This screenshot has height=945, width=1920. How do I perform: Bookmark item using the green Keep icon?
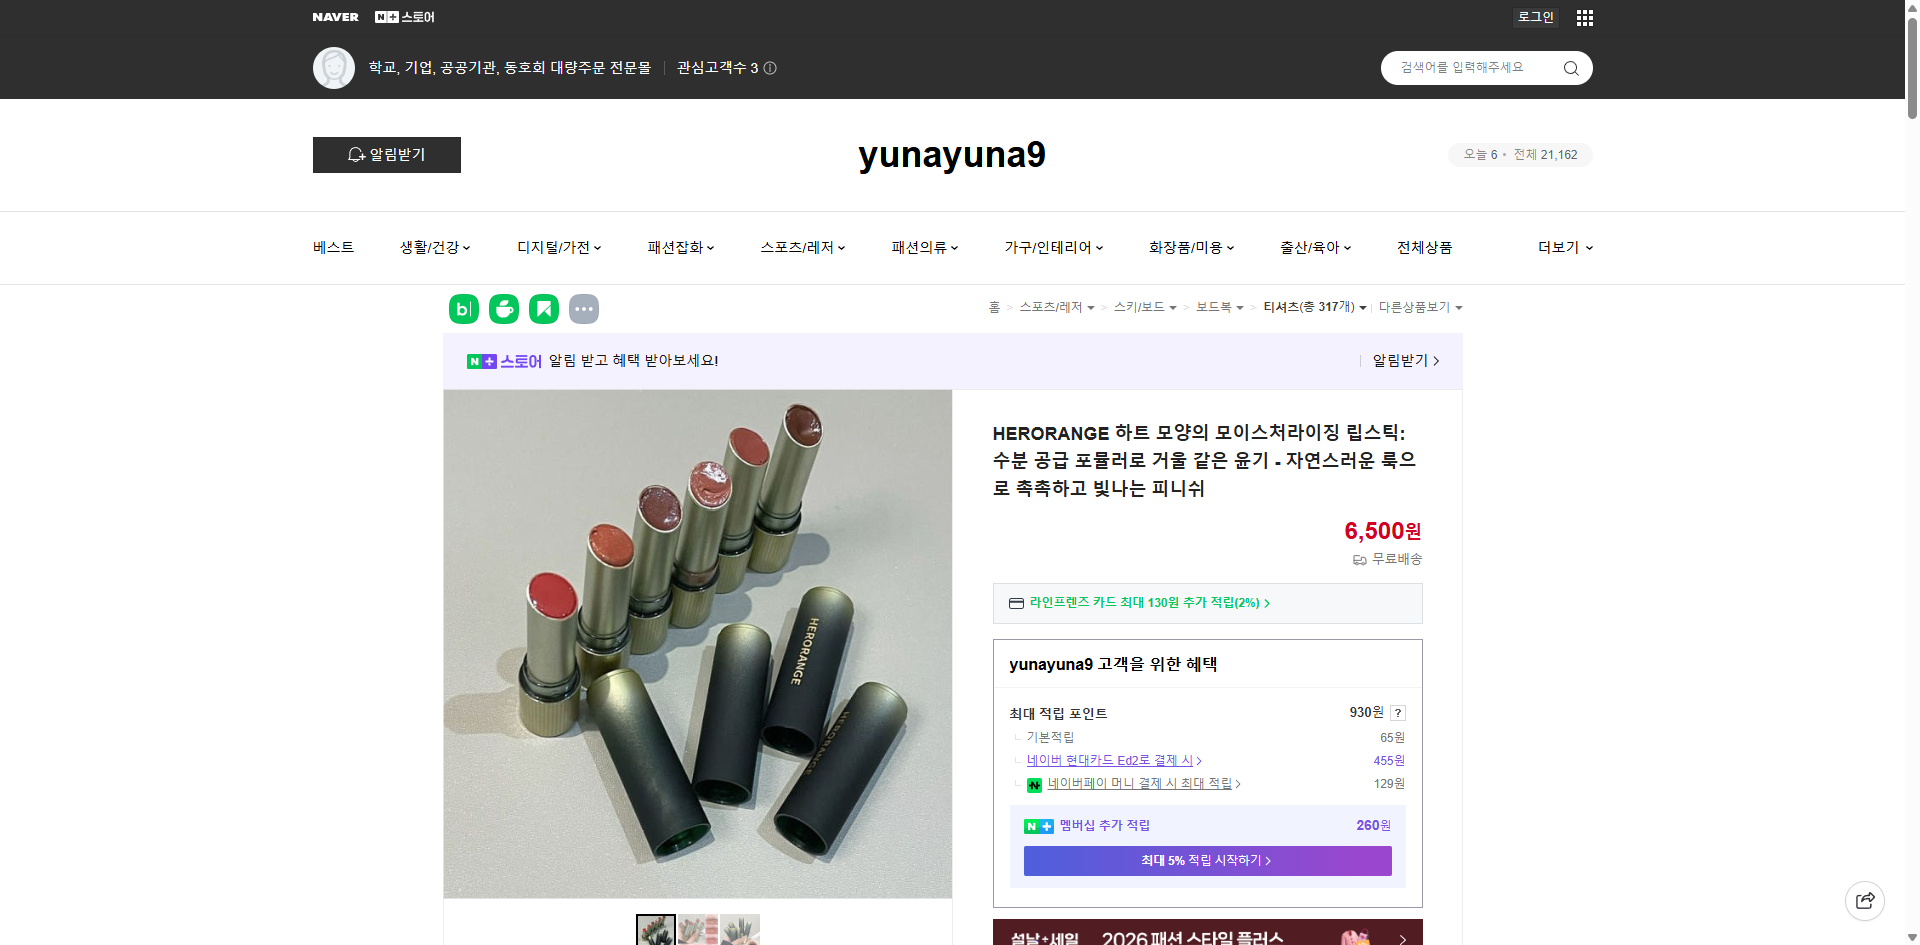pos(543,309)
